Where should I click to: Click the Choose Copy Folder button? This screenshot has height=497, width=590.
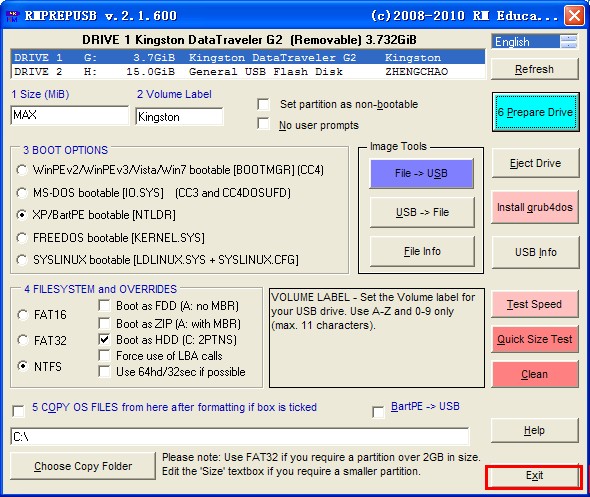(x=83, y=466)
